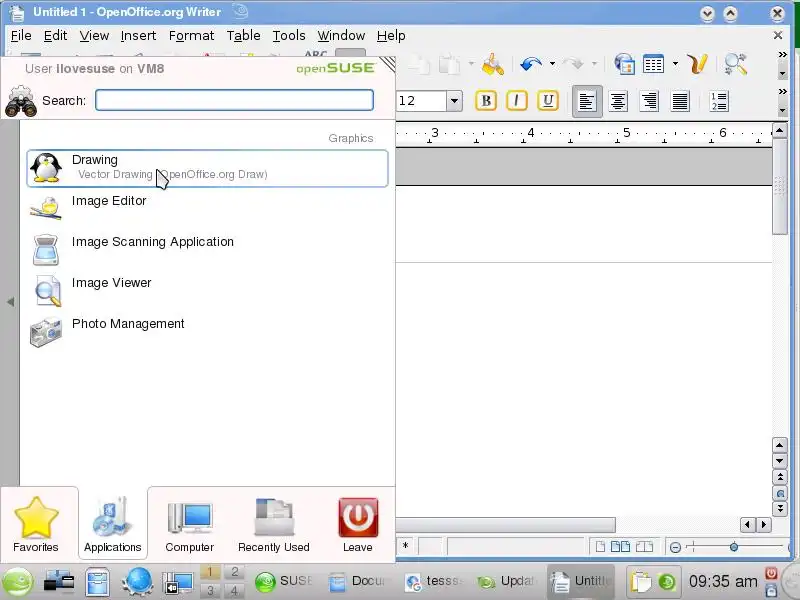The width and height of the screenshot is (800, 600).
Task: Click the zoom out minus button
Action: [x=675, y=547]
